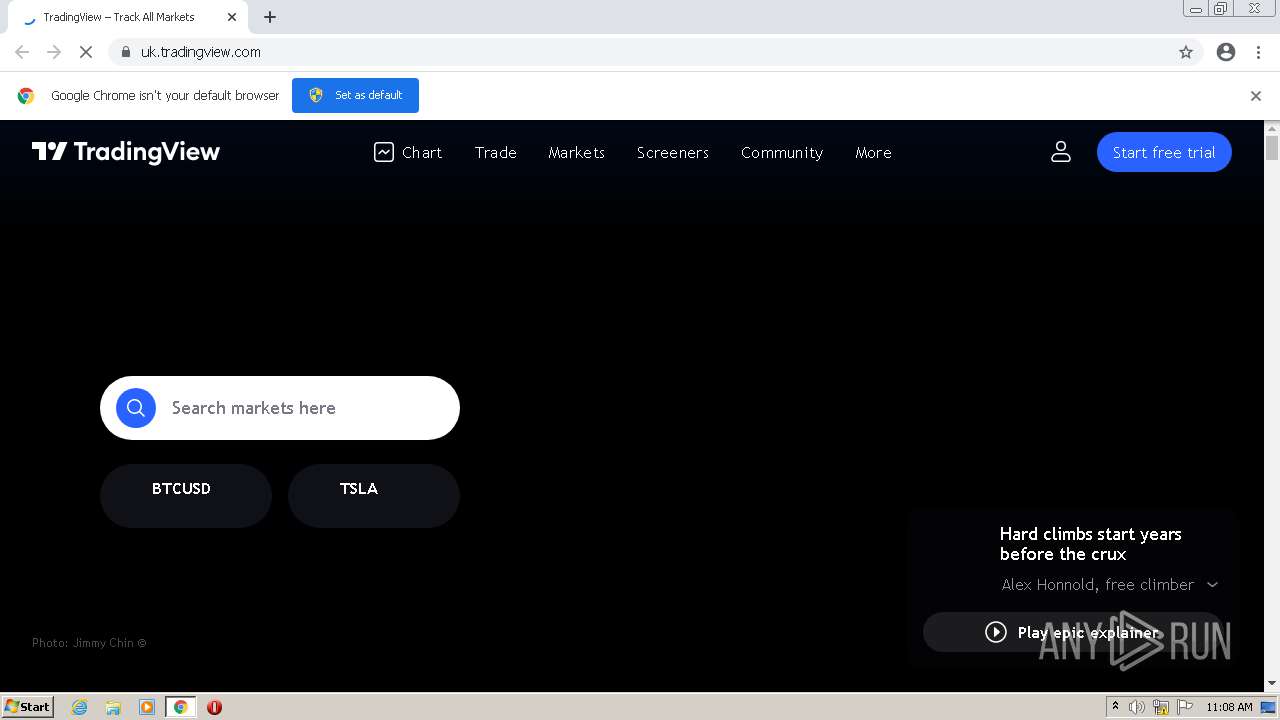The image size is (1280, 720).
Task: Open the Chrome three-dot menu
Action: pos(1259,52)
